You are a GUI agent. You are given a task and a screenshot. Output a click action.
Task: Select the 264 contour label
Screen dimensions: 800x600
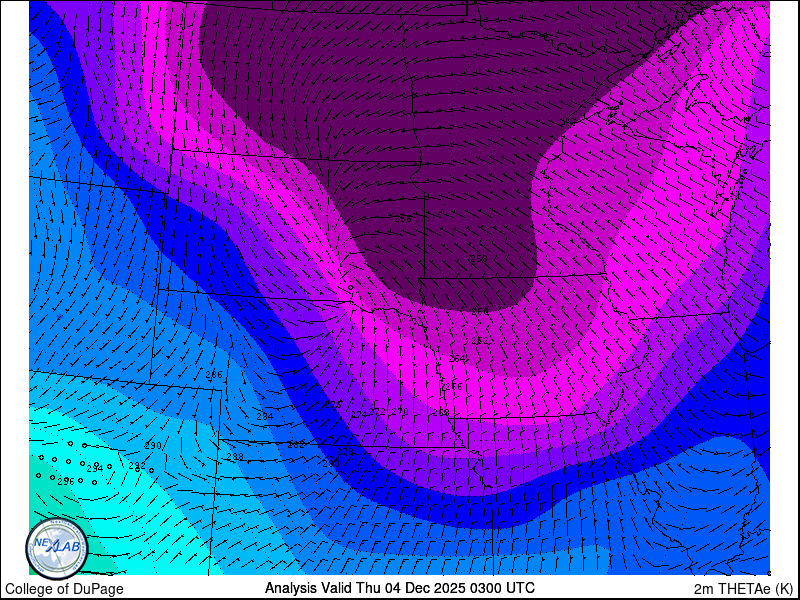457,359
